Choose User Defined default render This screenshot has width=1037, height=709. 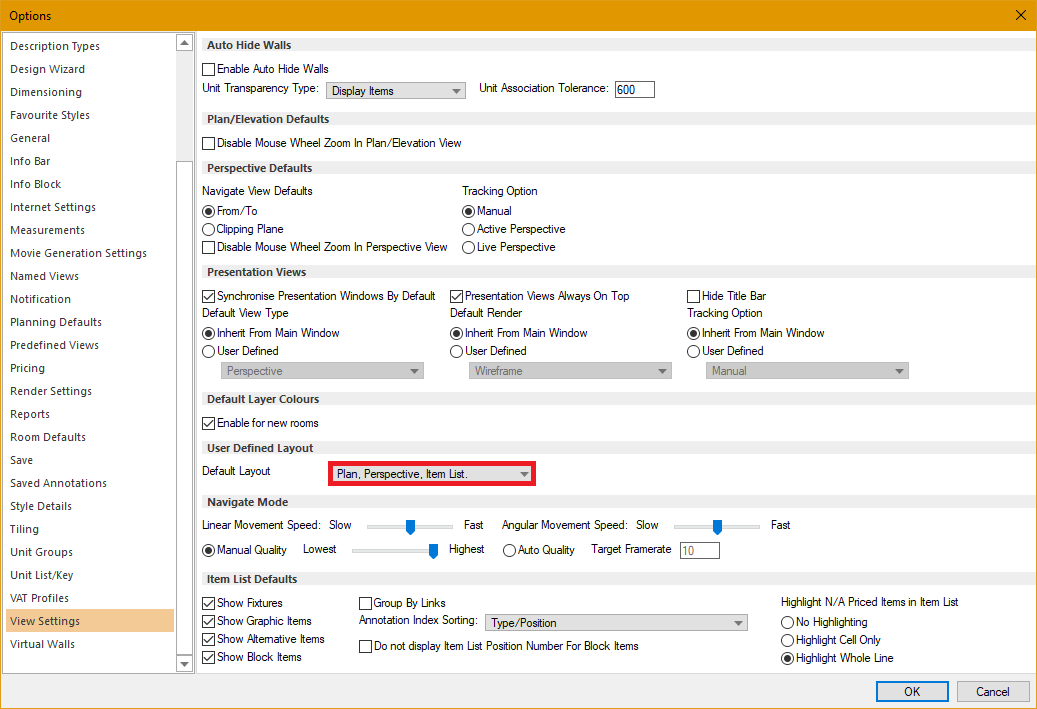point(456,351)
